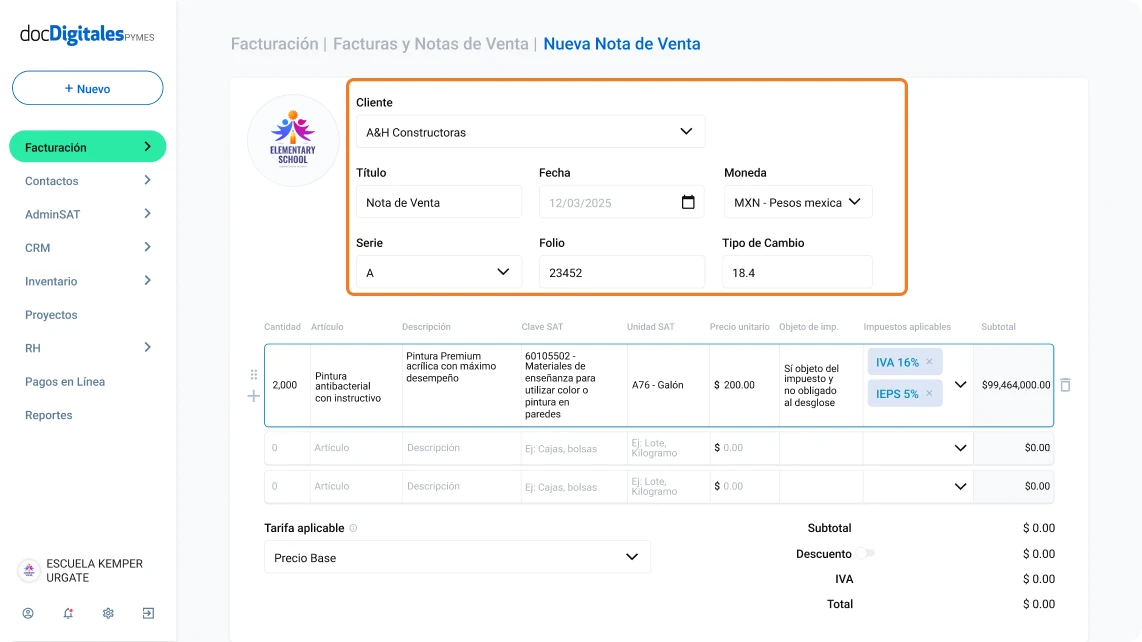Click the Nuevo button
The width and height of the screenshot is (1142, 642).
click(88, 88)
